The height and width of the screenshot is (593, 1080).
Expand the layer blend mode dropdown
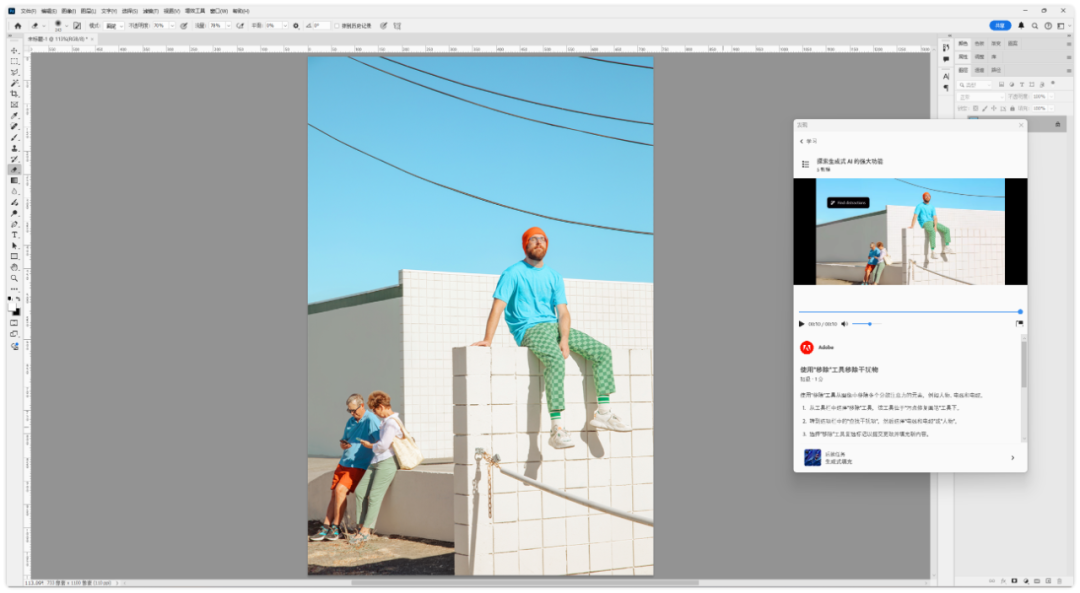point(979,97)
